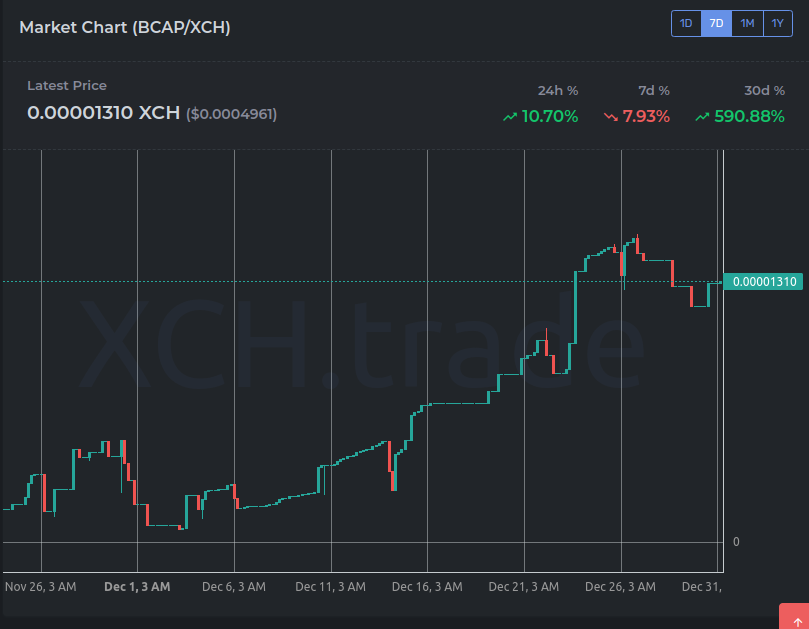
Task: Click the red 7d downtrend arrow icon
Action: [612, 116]
